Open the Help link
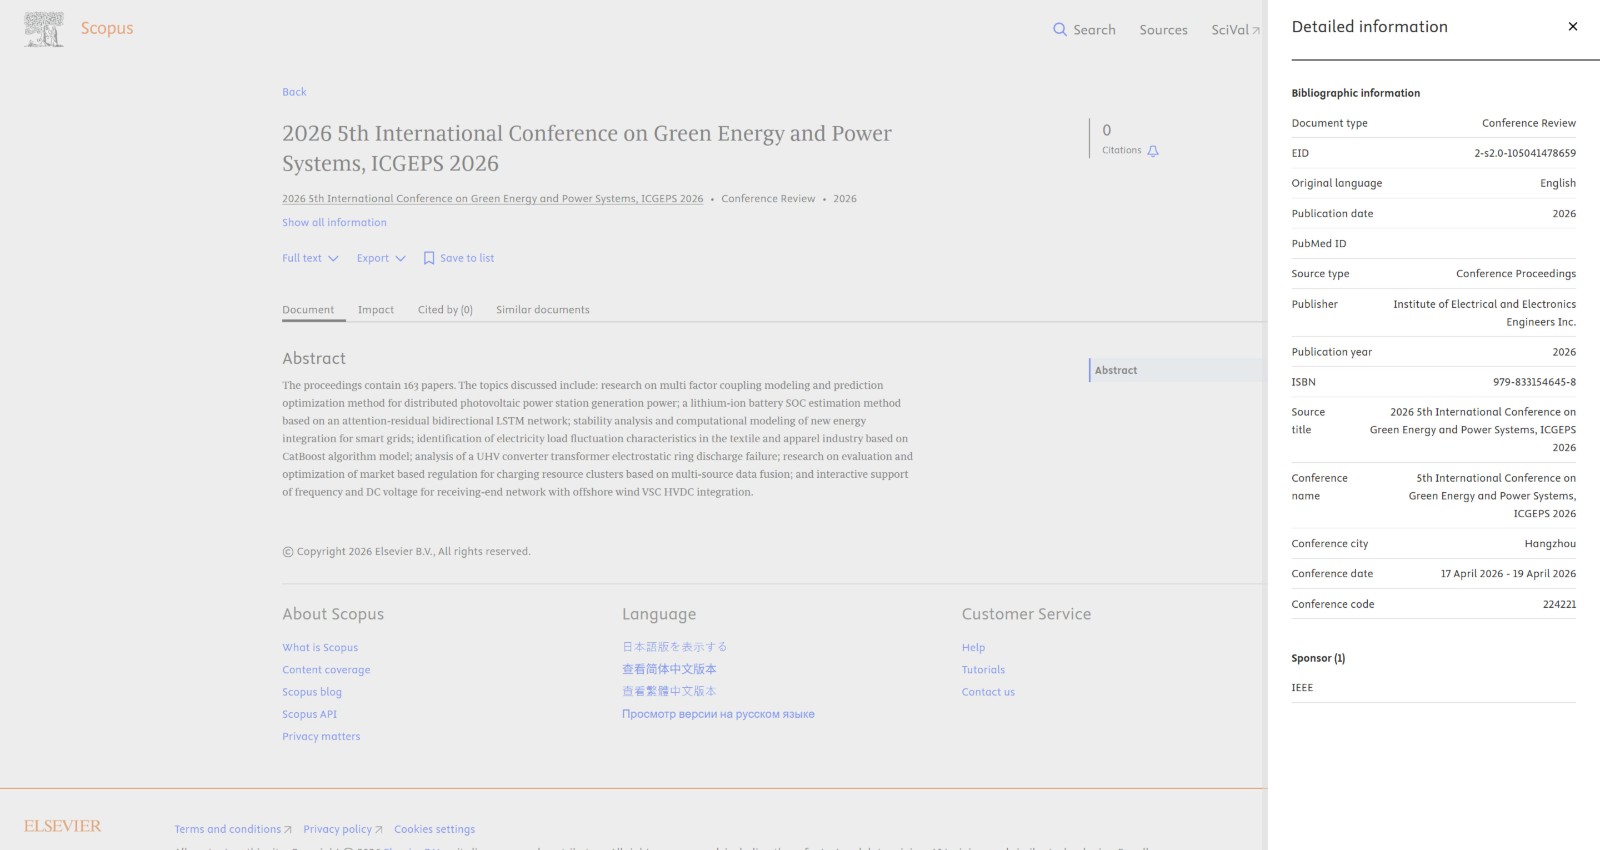Viewport: 1600px width, 850px height. 974,648
